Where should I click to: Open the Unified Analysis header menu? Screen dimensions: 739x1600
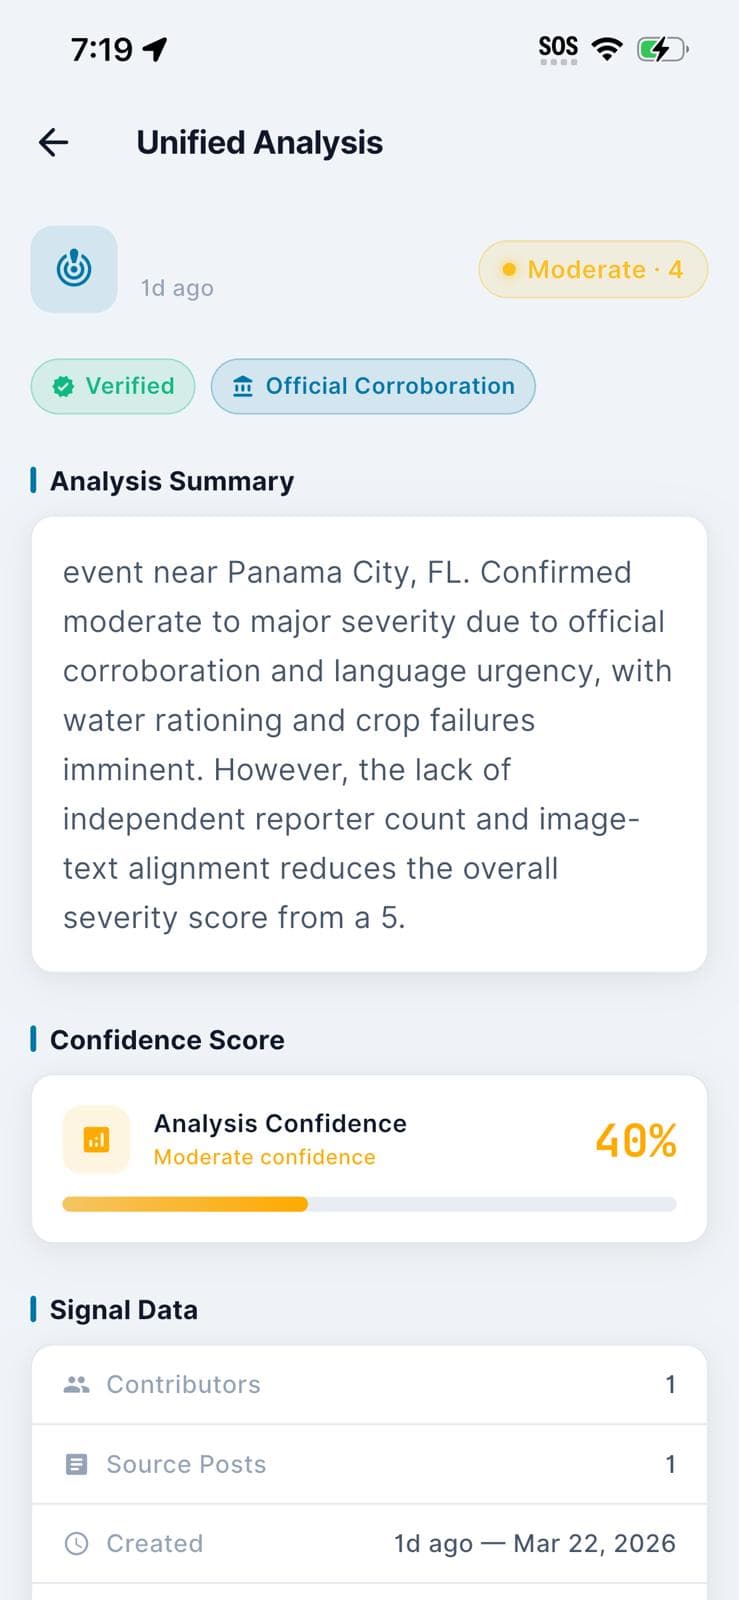[260, 142]
